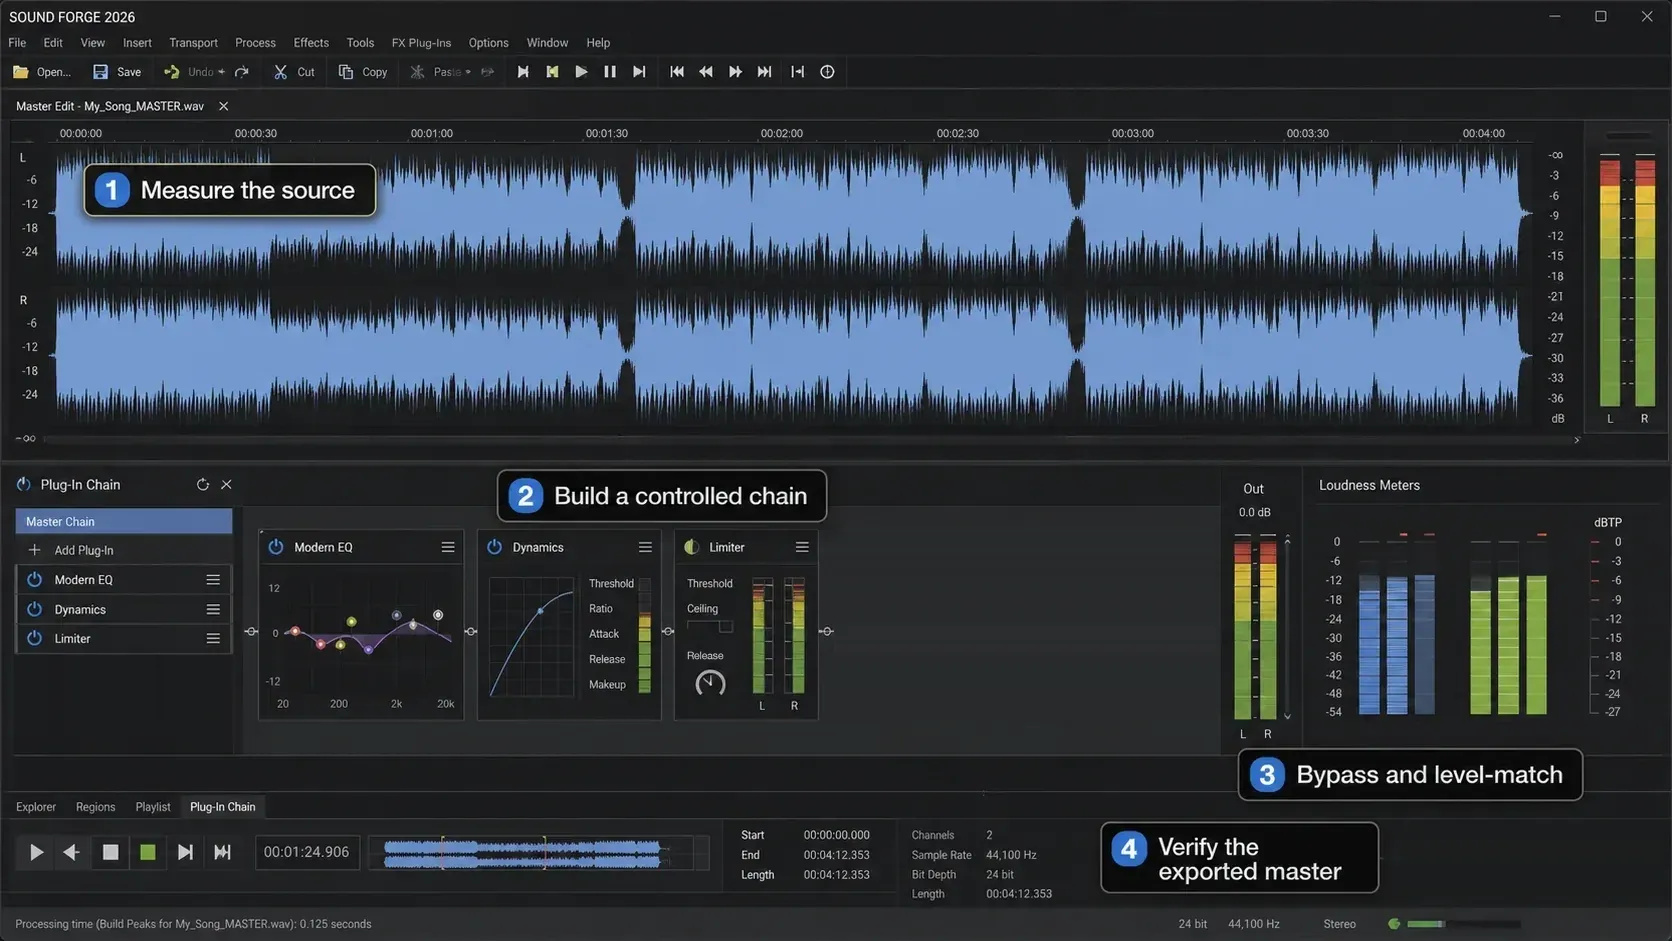Select the Master Chain entry

point(124,521)
